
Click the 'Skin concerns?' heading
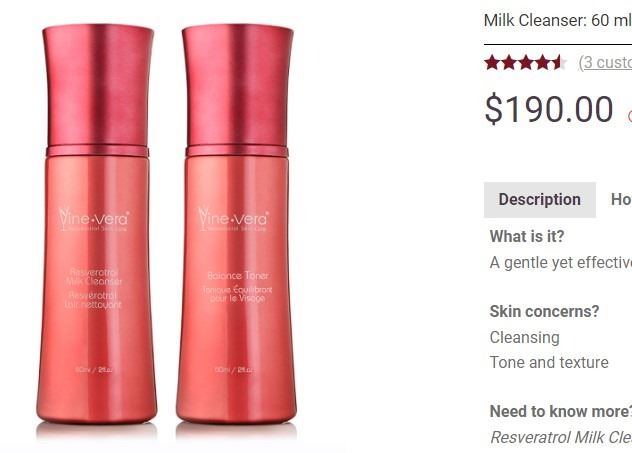[x=545, y=311]
